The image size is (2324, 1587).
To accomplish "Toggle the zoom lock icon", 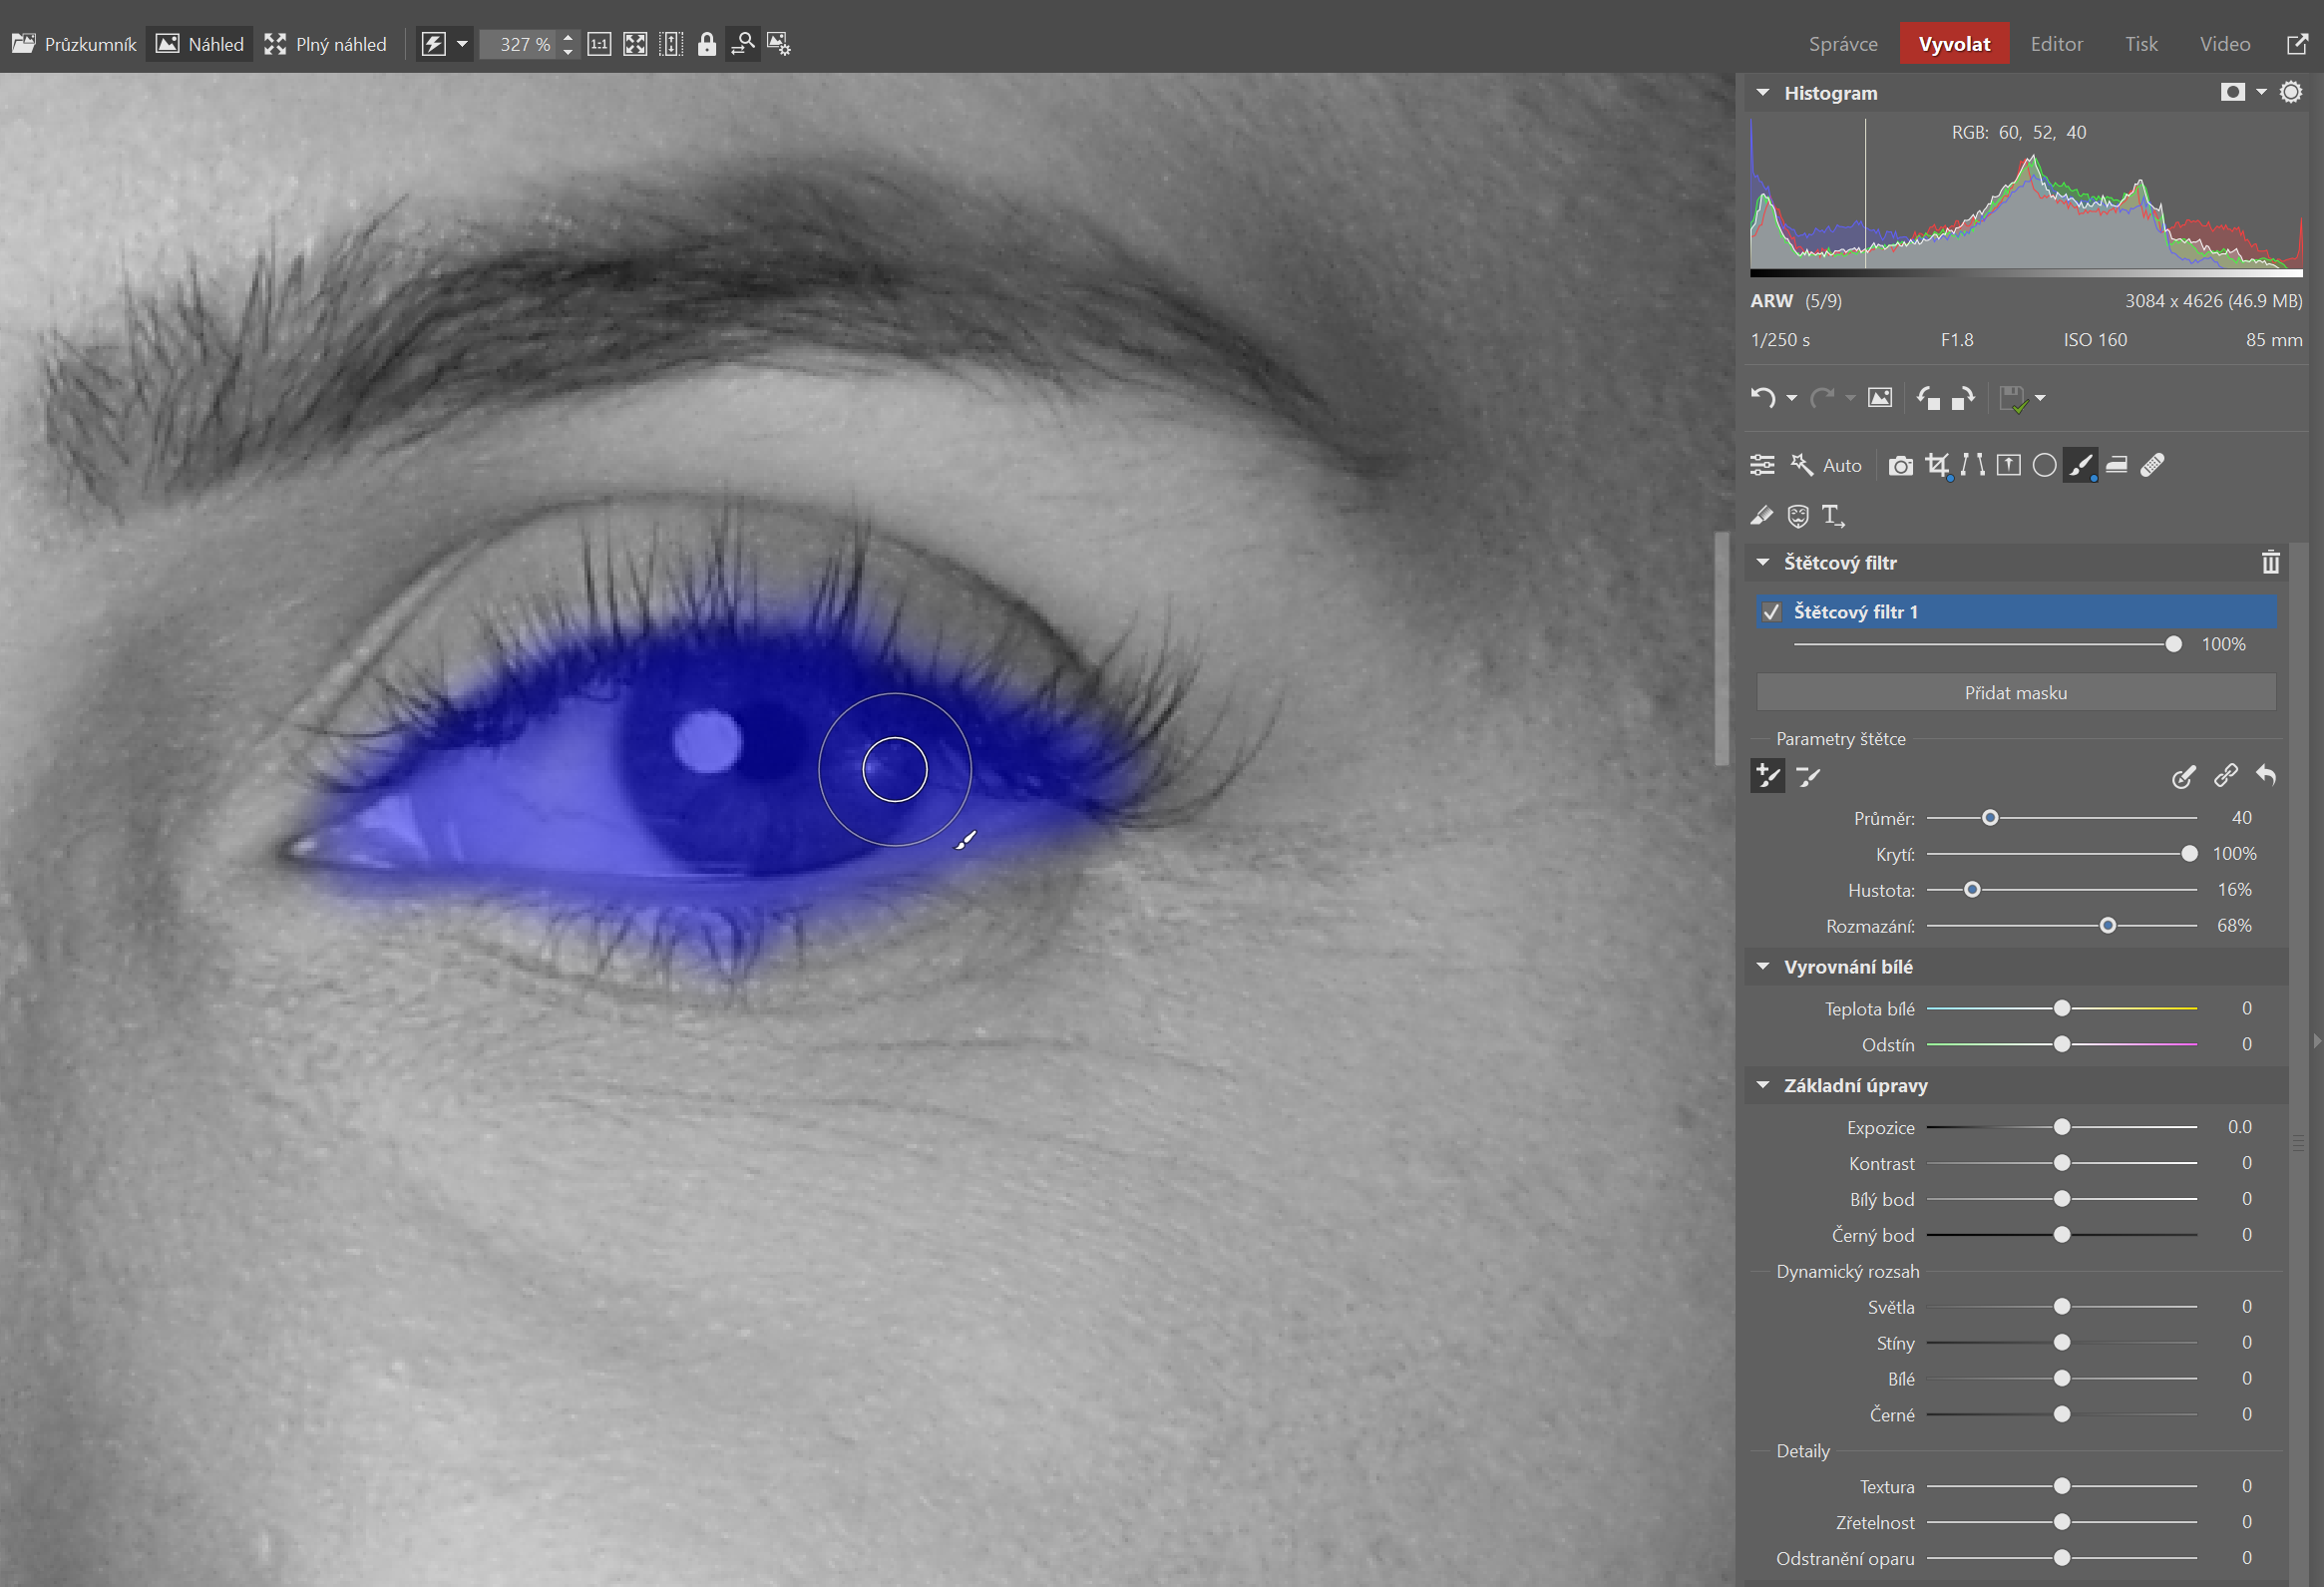I will click(x=707, y=44).
